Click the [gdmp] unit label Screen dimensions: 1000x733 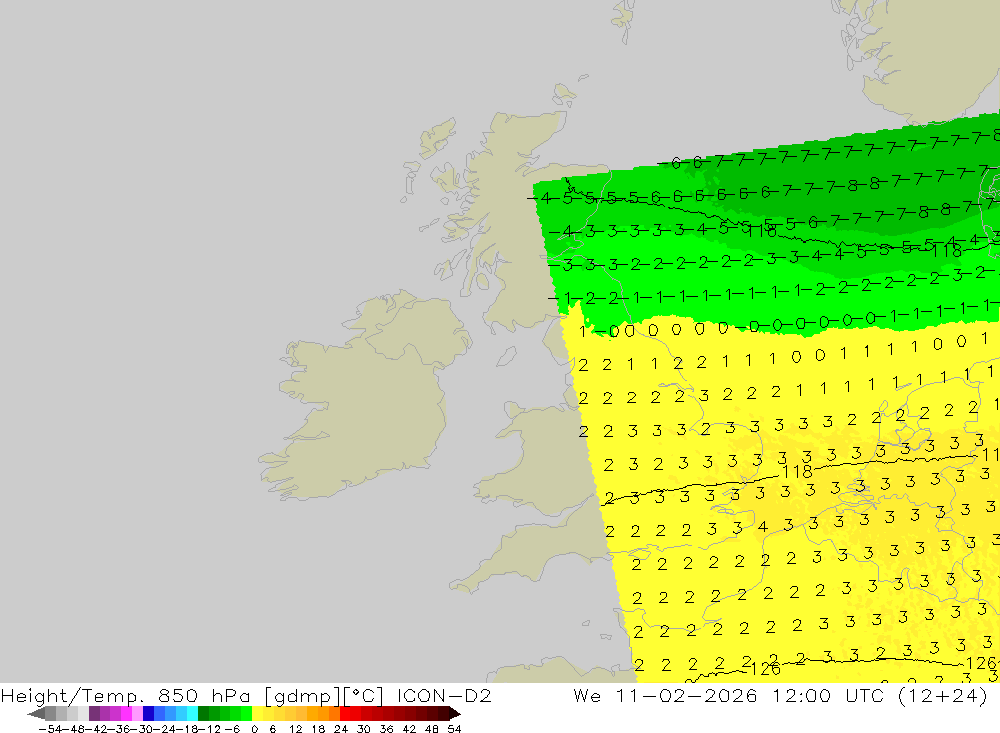[302, 696]
